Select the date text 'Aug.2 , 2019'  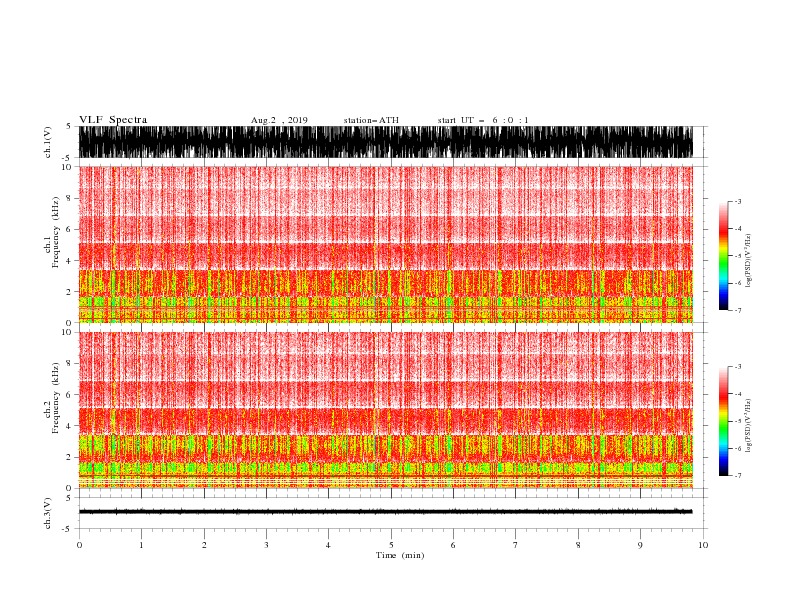coord(279,120)
